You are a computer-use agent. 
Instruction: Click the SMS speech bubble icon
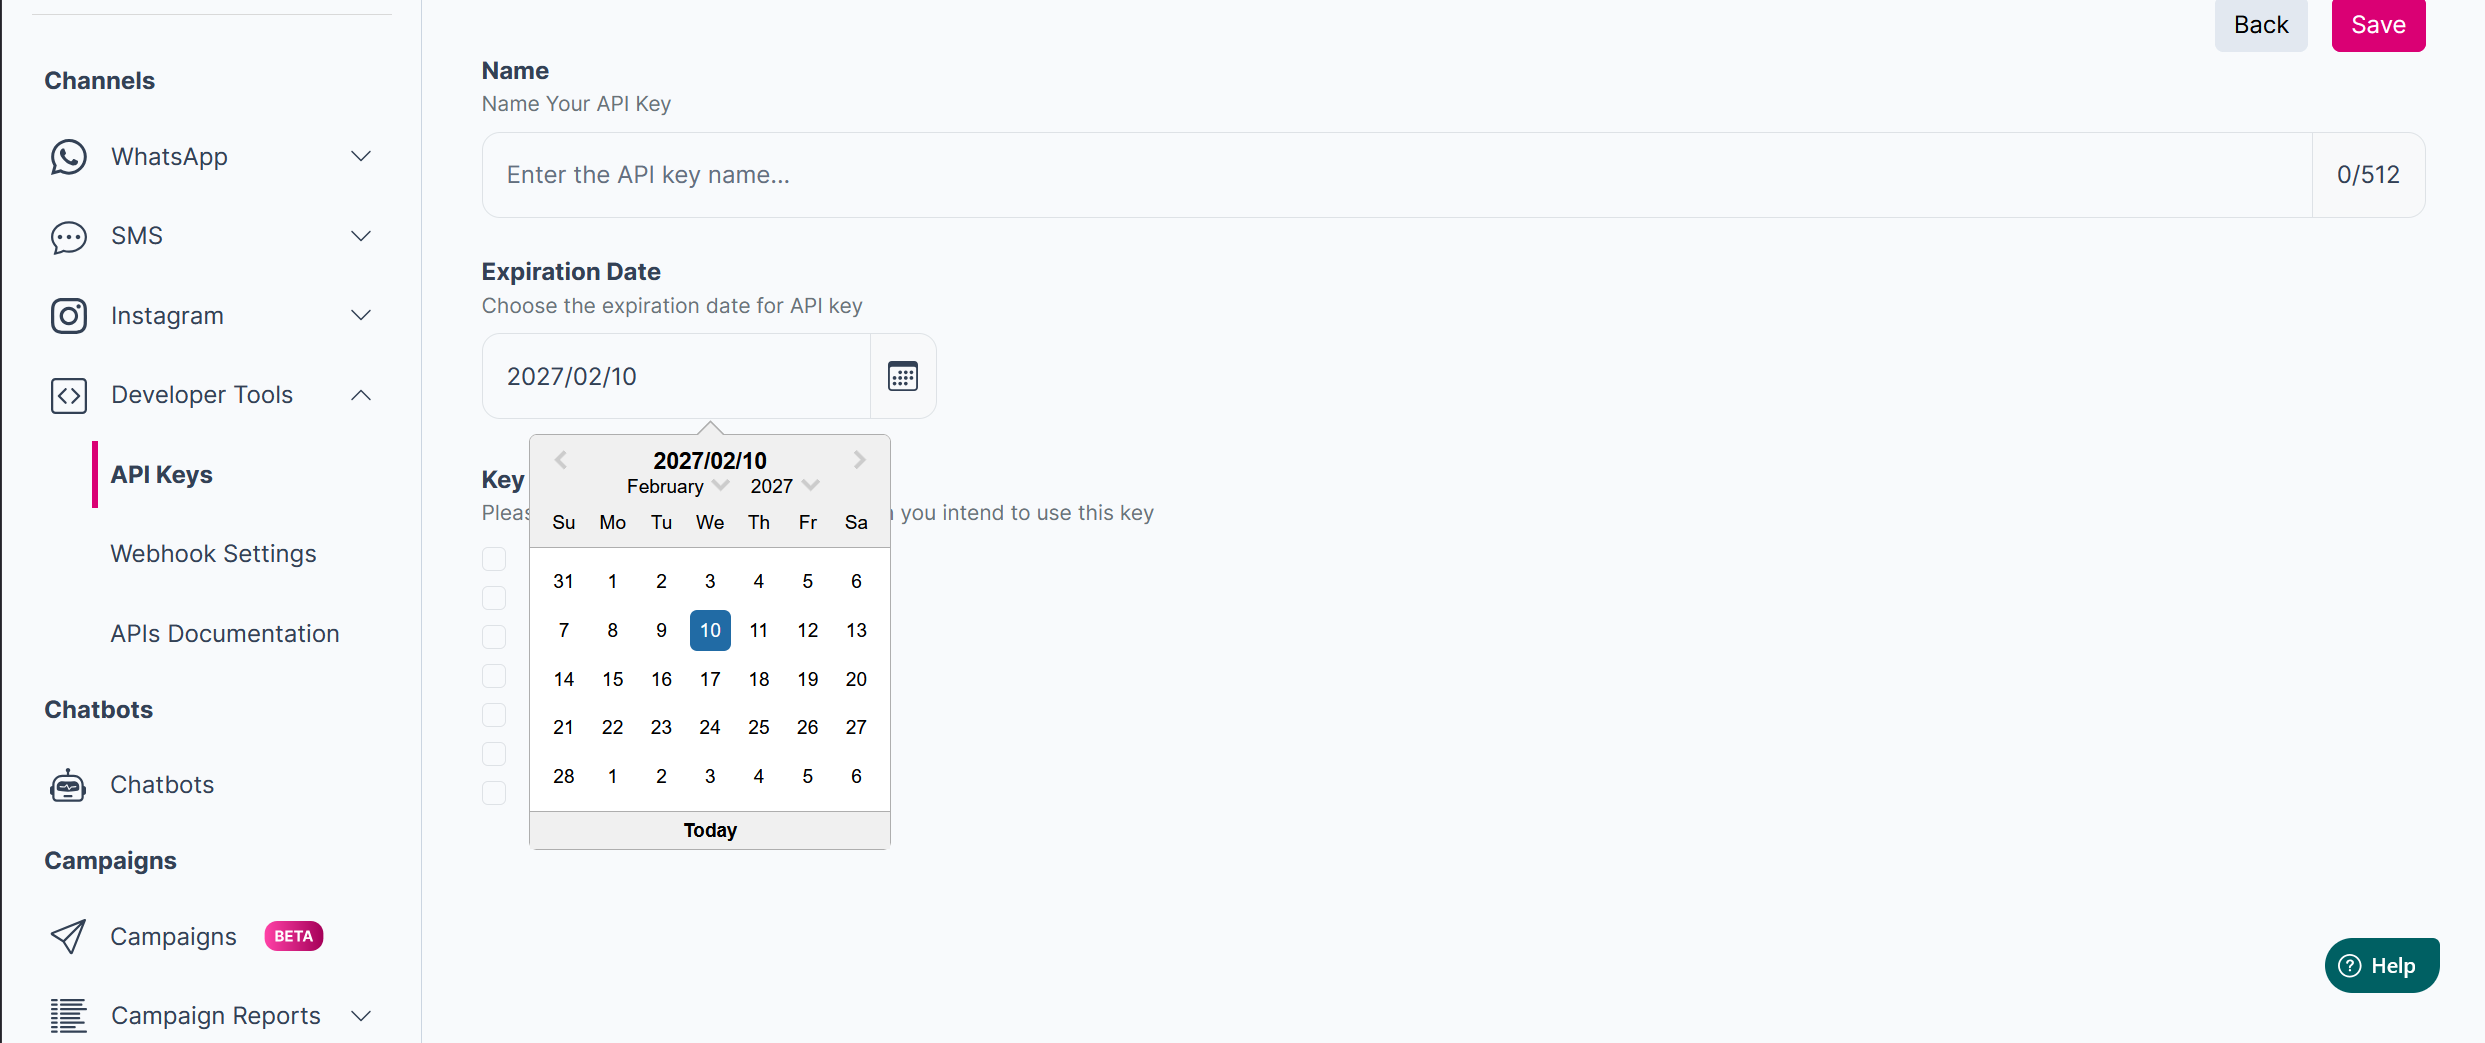pos(68,237)
